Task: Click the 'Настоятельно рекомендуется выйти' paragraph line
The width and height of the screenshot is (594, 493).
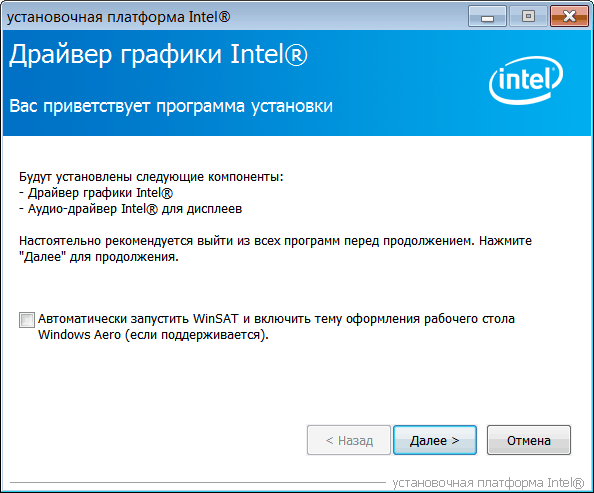Action: (275, 241)
